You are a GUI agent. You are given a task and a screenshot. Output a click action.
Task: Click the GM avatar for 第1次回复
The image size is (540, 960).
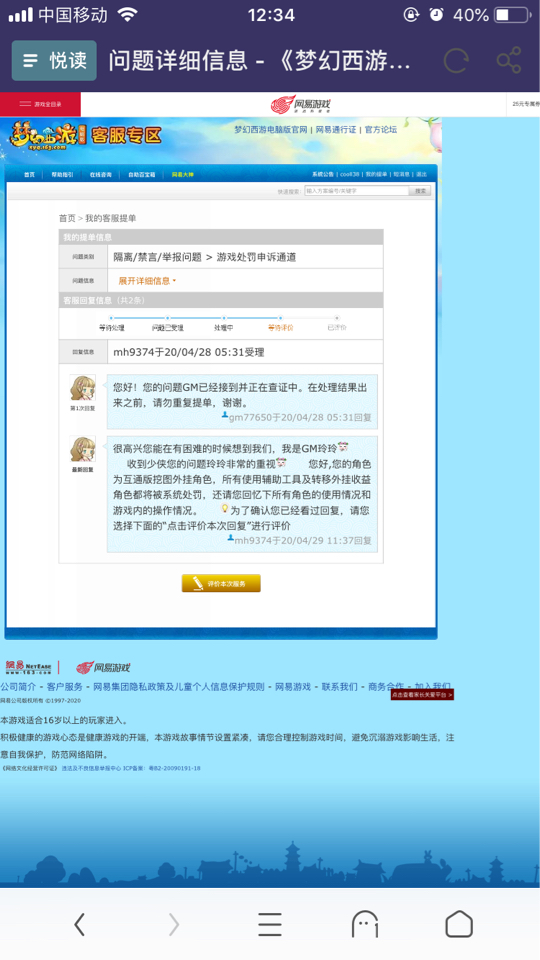(83, 388)
